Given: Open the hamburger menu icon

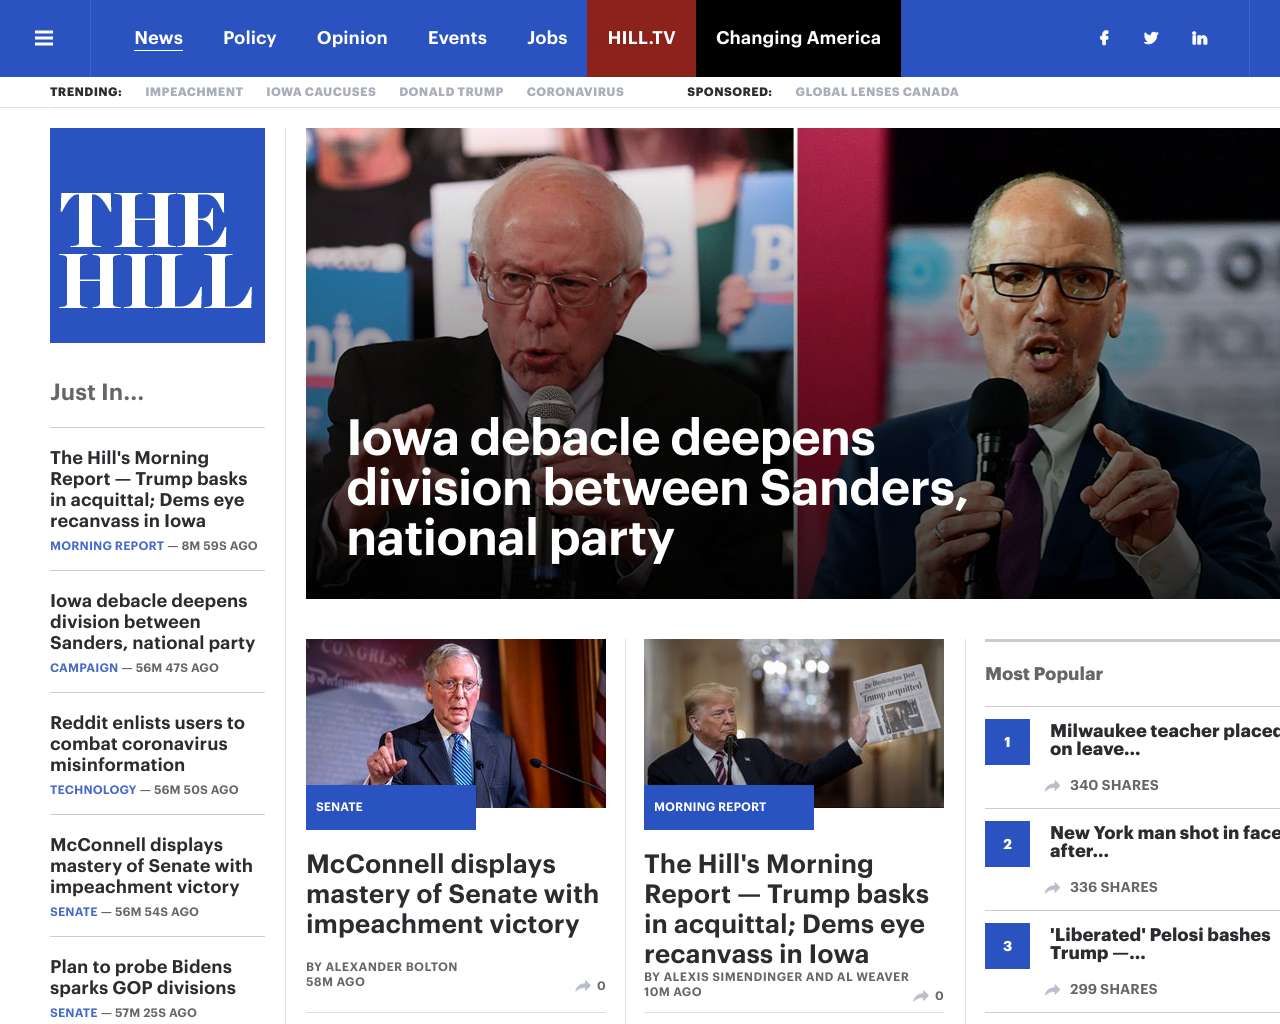Looking at the screenshot, I should click(x=44, y=38).
